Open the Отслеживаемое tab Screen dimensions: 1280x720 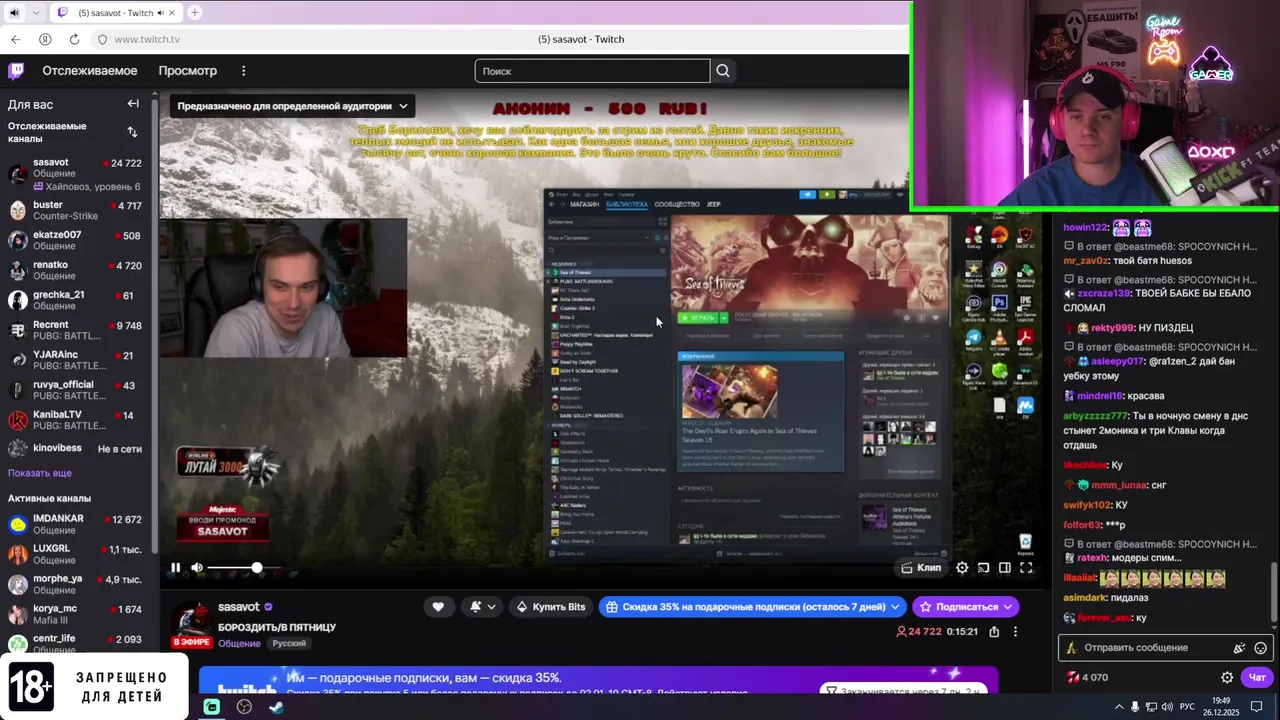click(90, 71)
